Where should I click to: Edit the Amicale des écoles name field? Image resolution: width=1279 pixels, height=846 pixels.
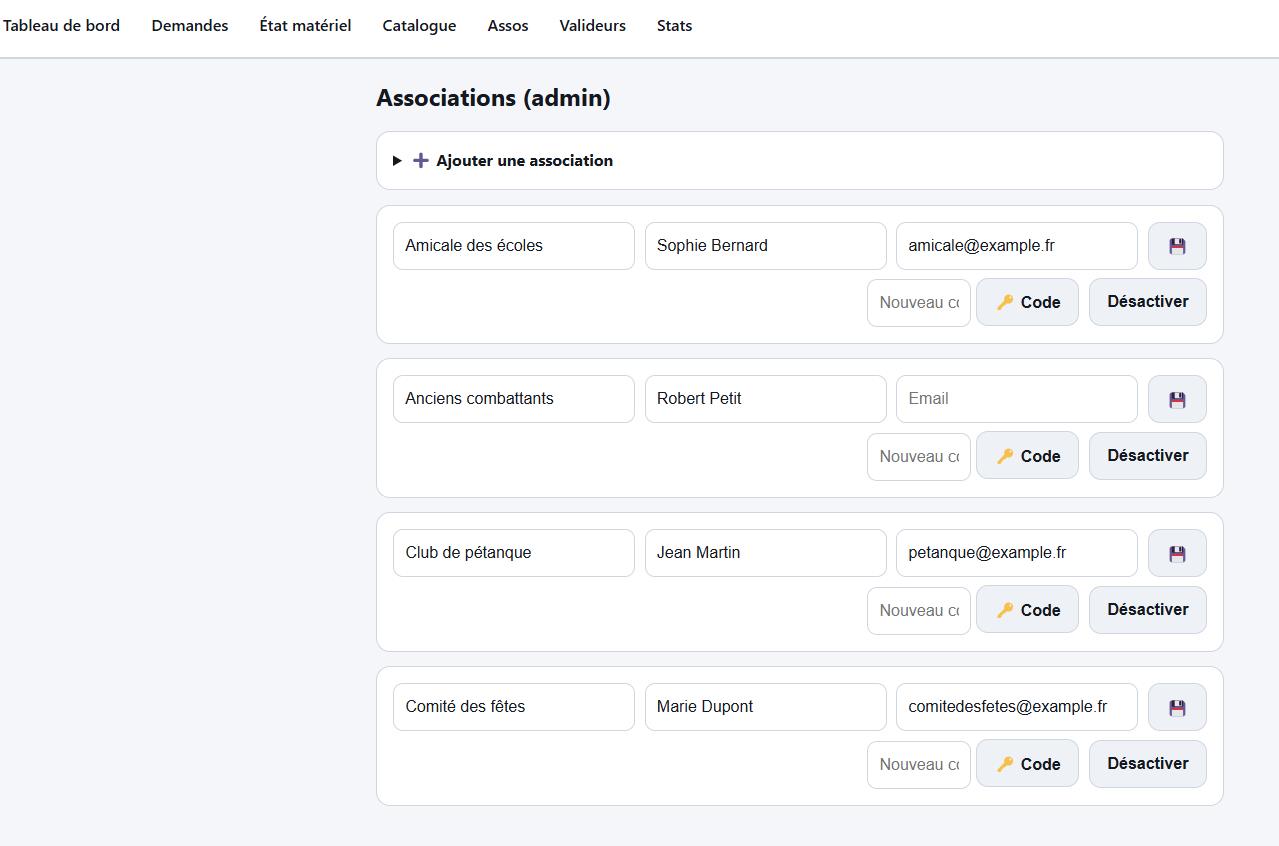(x=514, y=246)
